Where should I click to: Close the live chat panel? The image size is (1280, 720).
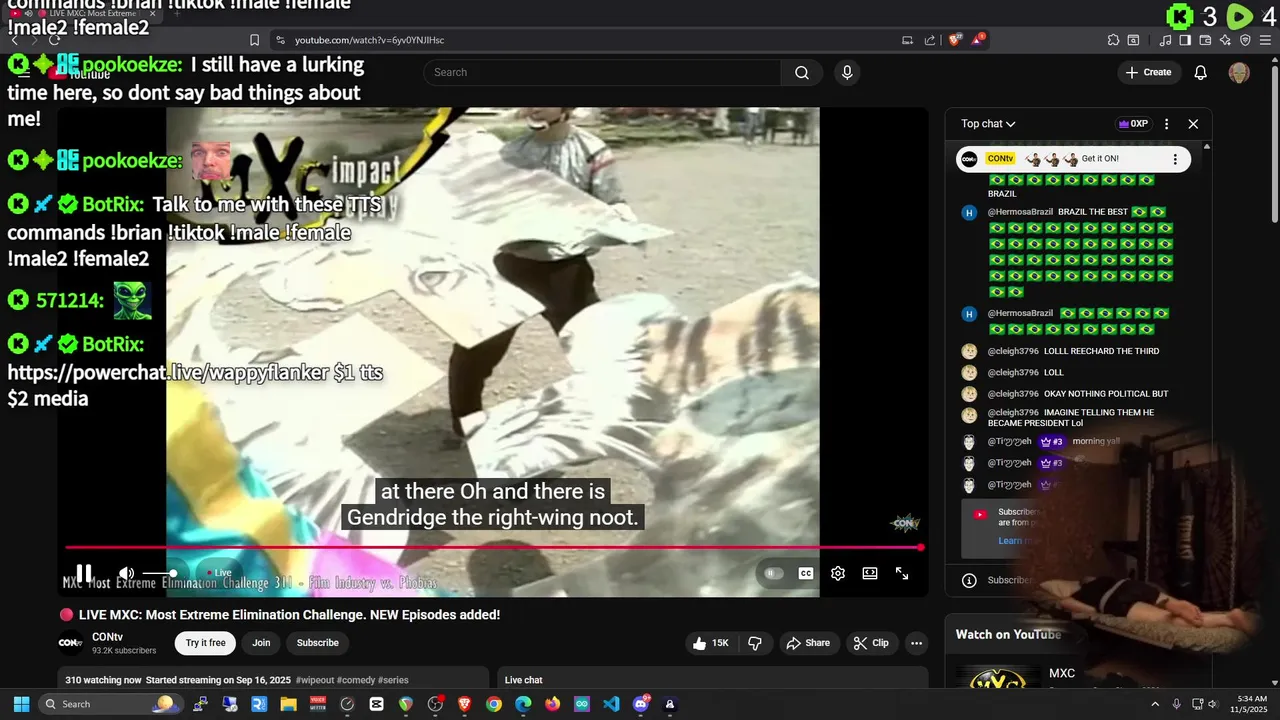[1193, 124]
